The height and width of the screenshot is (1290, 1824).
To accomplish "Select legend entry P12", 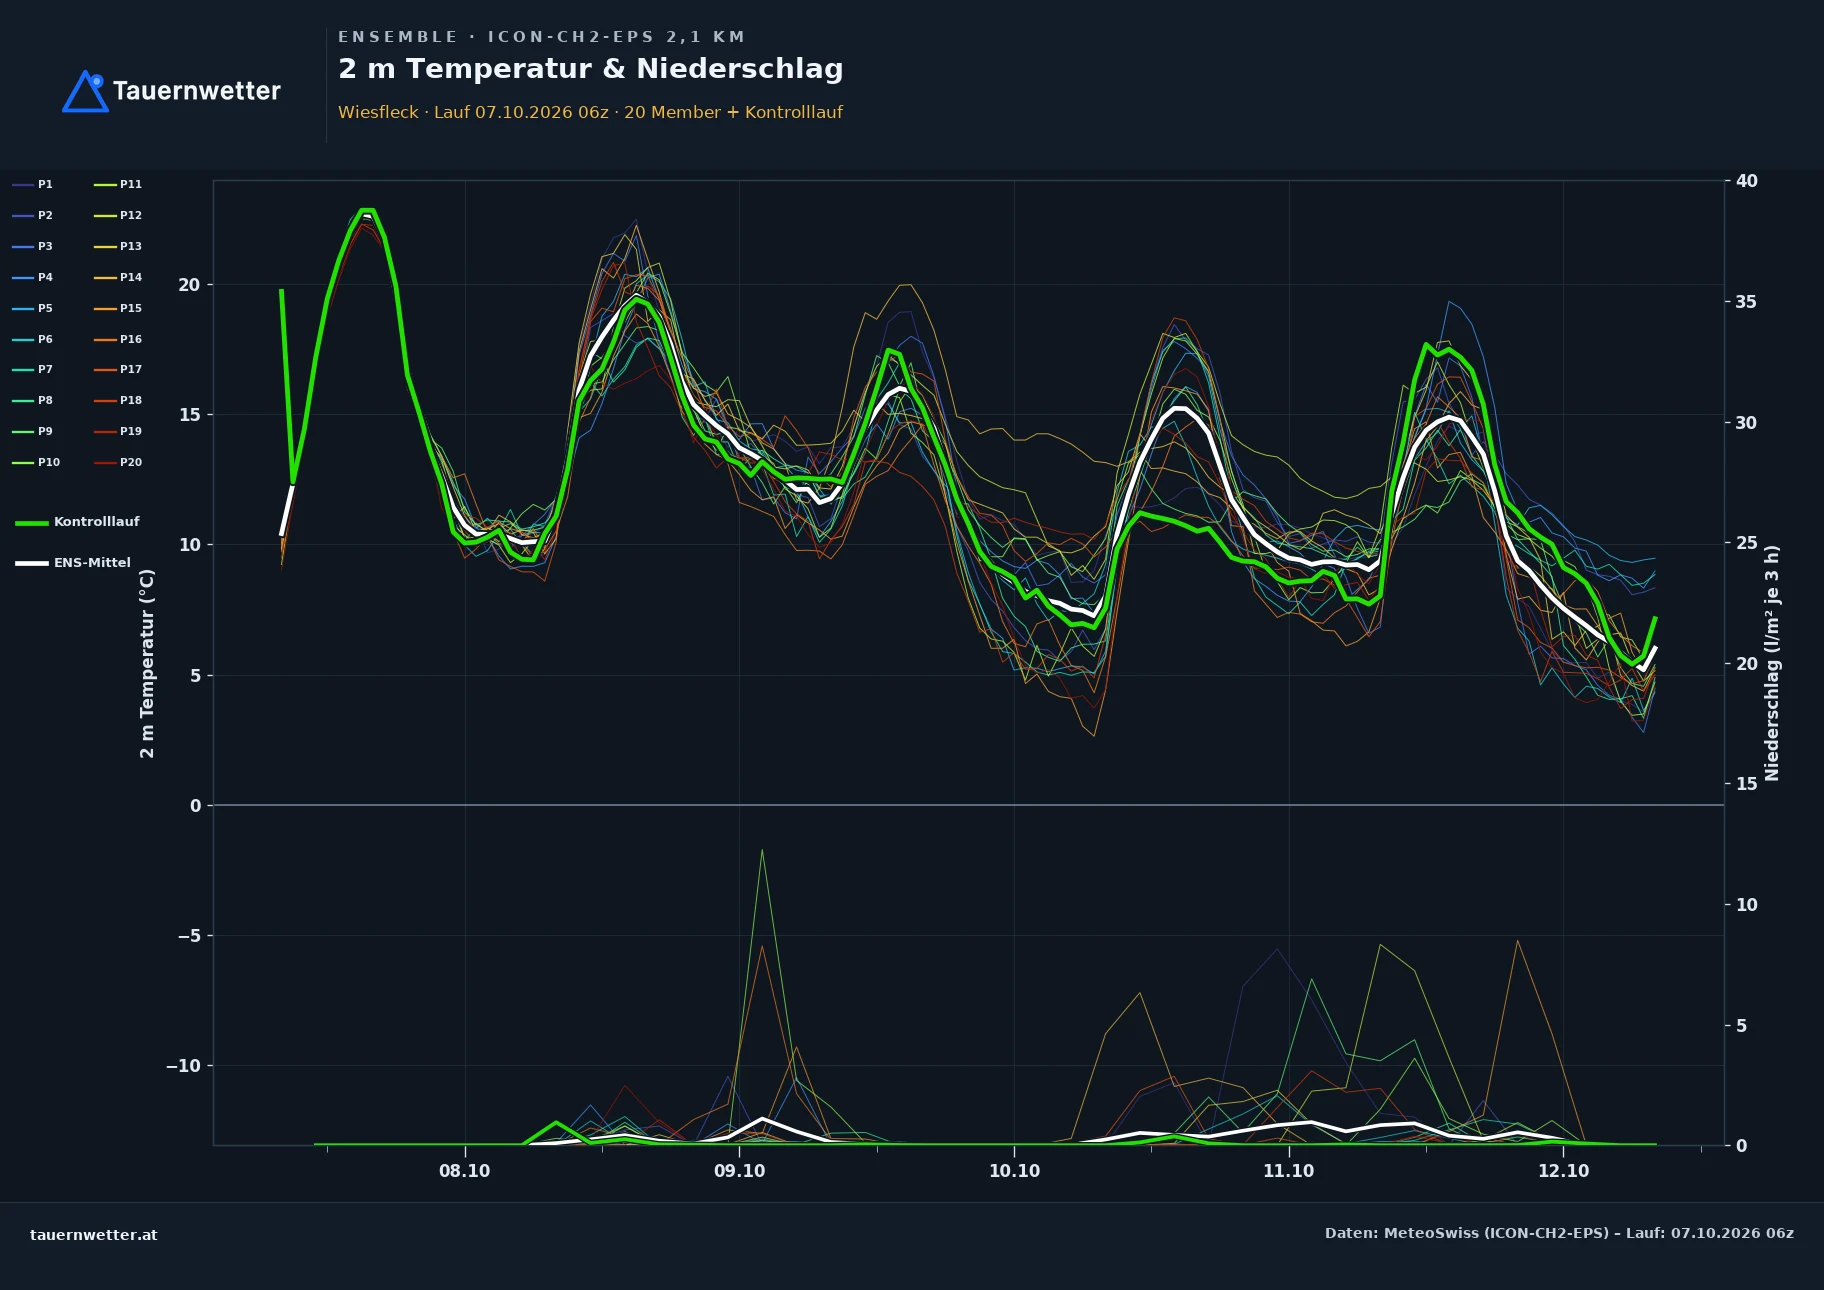I will [x=118, y=215].
